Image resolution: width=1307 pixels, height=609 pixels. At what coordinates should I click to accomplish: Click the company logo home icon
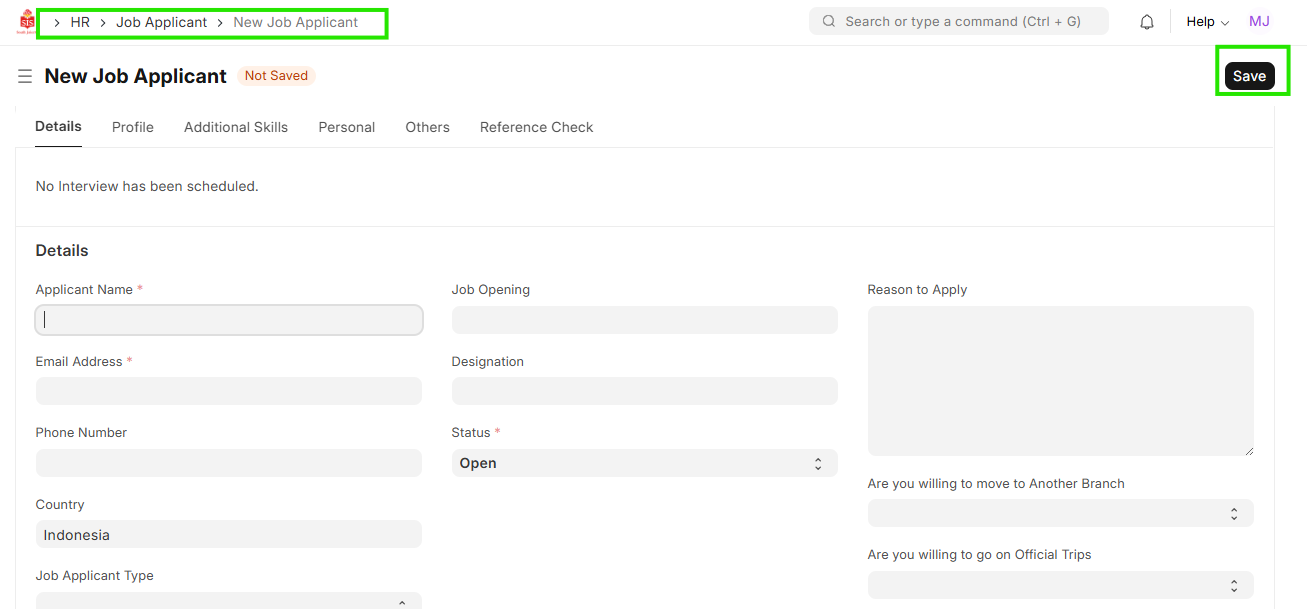click(x=26, y=22)
